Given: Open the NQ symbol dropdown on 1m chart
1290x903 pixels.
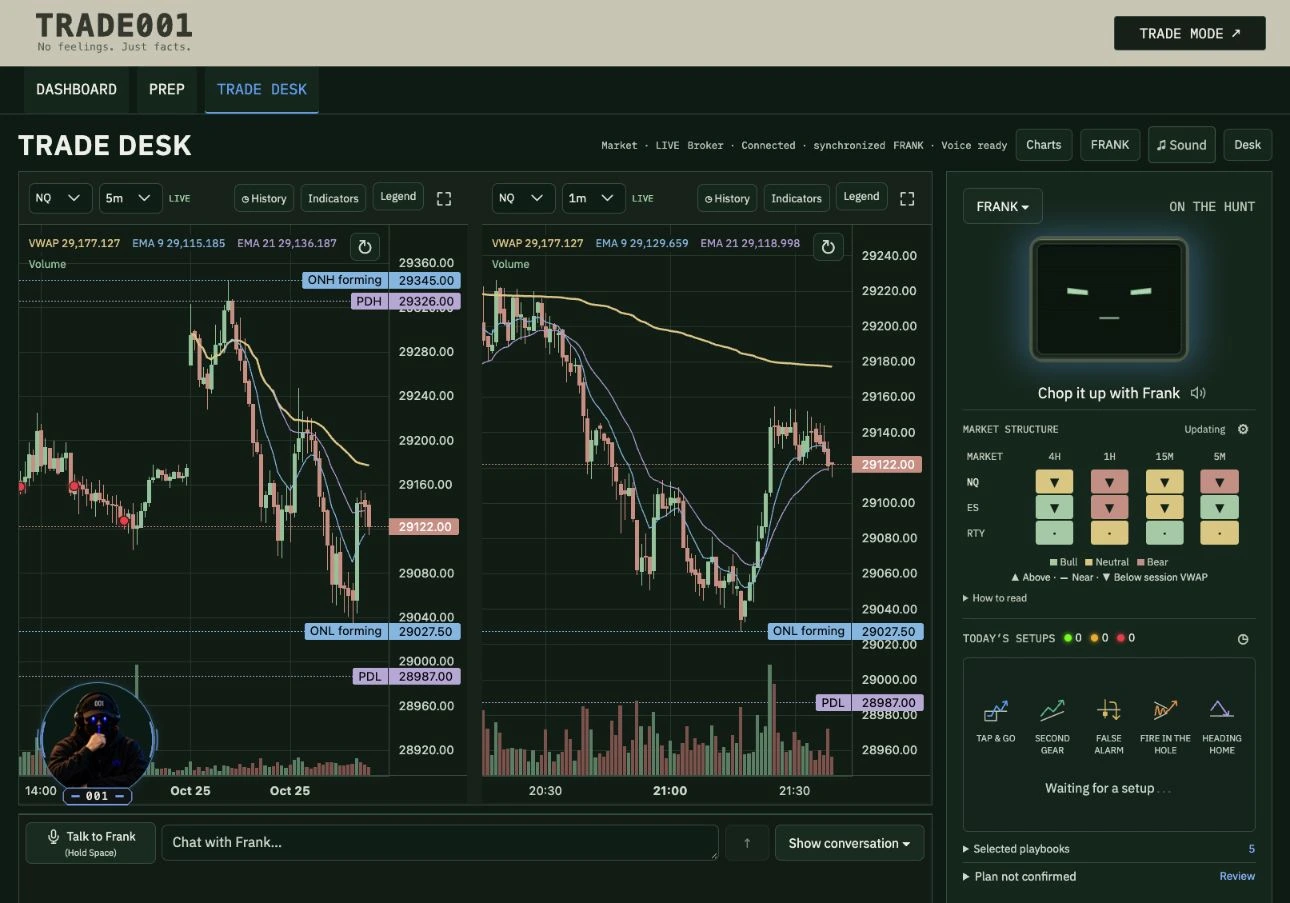Looking at the screenshot, I should pos(523,198).
